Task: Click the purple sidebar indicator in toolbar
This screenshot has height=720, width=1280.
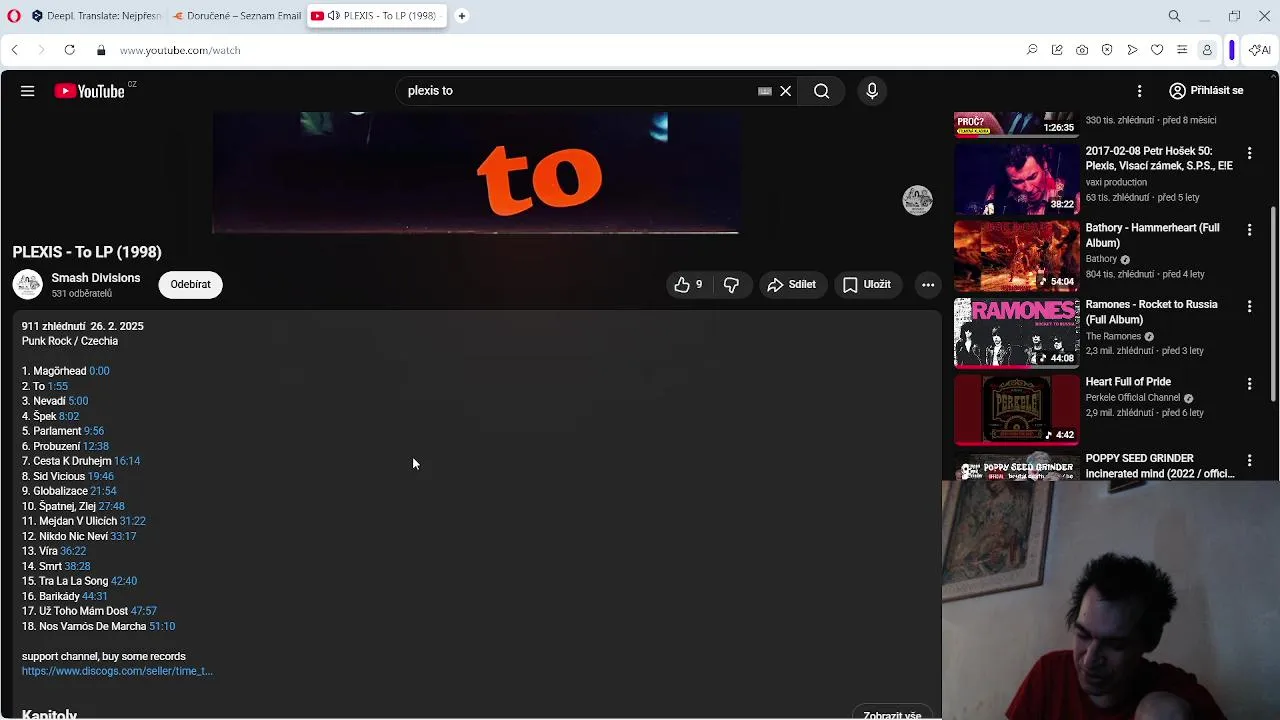Action: point(1232,50)
